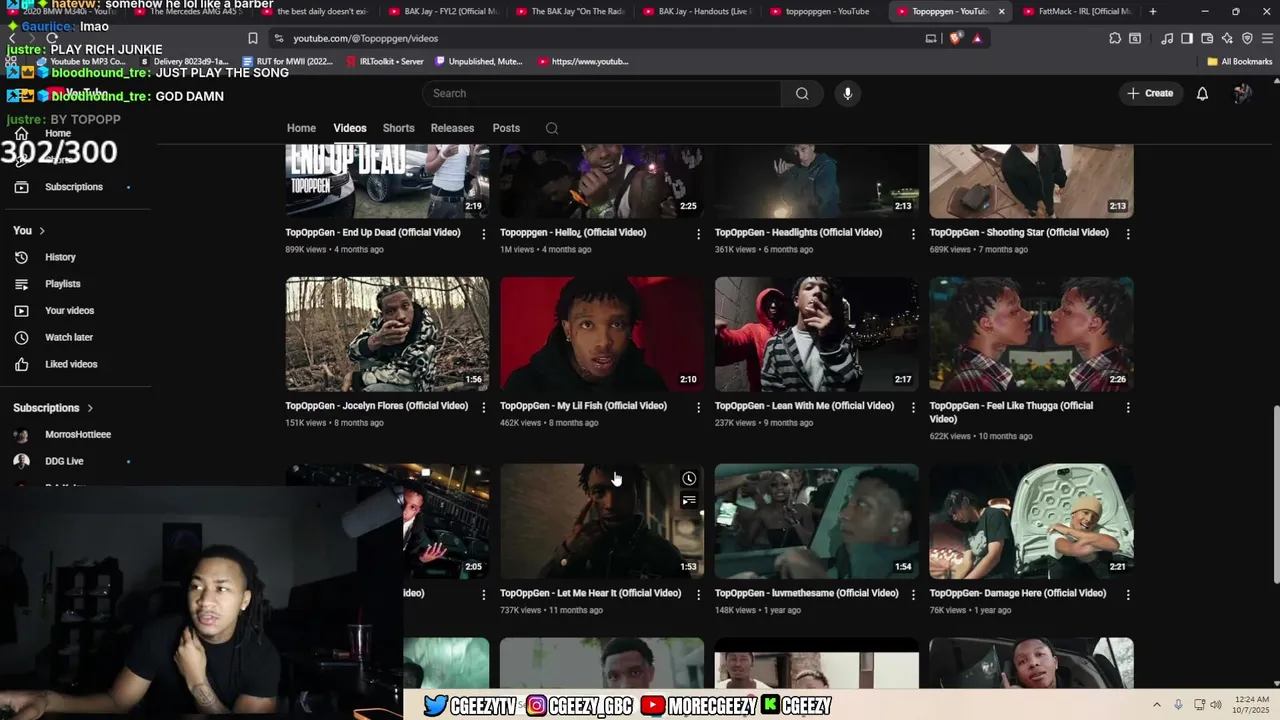Open options menu for Jocelyn Flores video
This screenshot has width=1280, height=720.
(x=484, y=407)
